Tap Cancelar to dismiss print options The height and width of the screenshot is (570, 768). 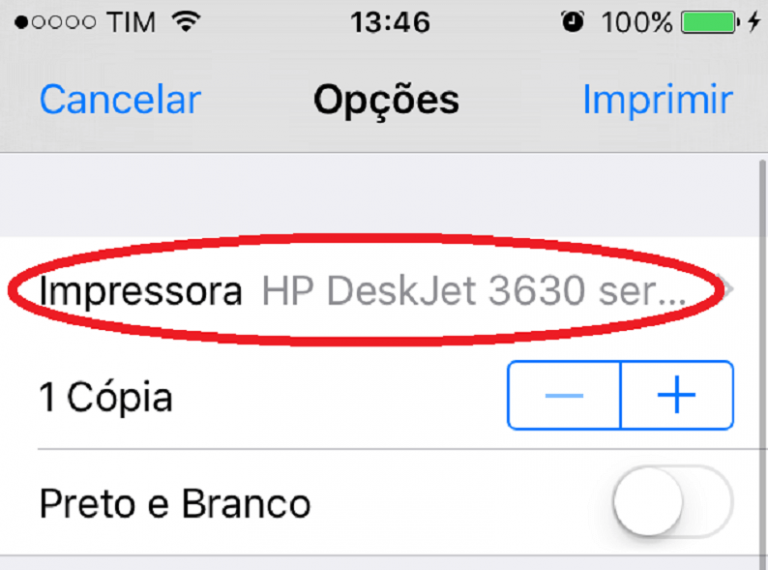[x=120, y=99]
